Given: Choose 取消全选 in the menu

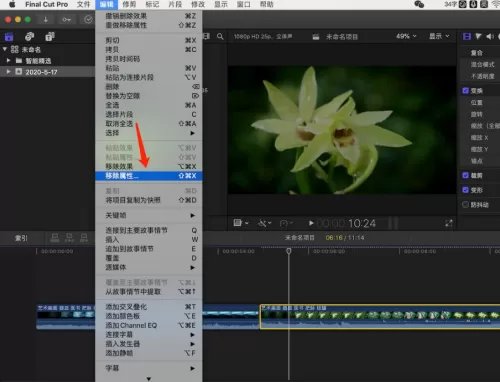Looking at the screenshot, I should click(x=149, y=124).
